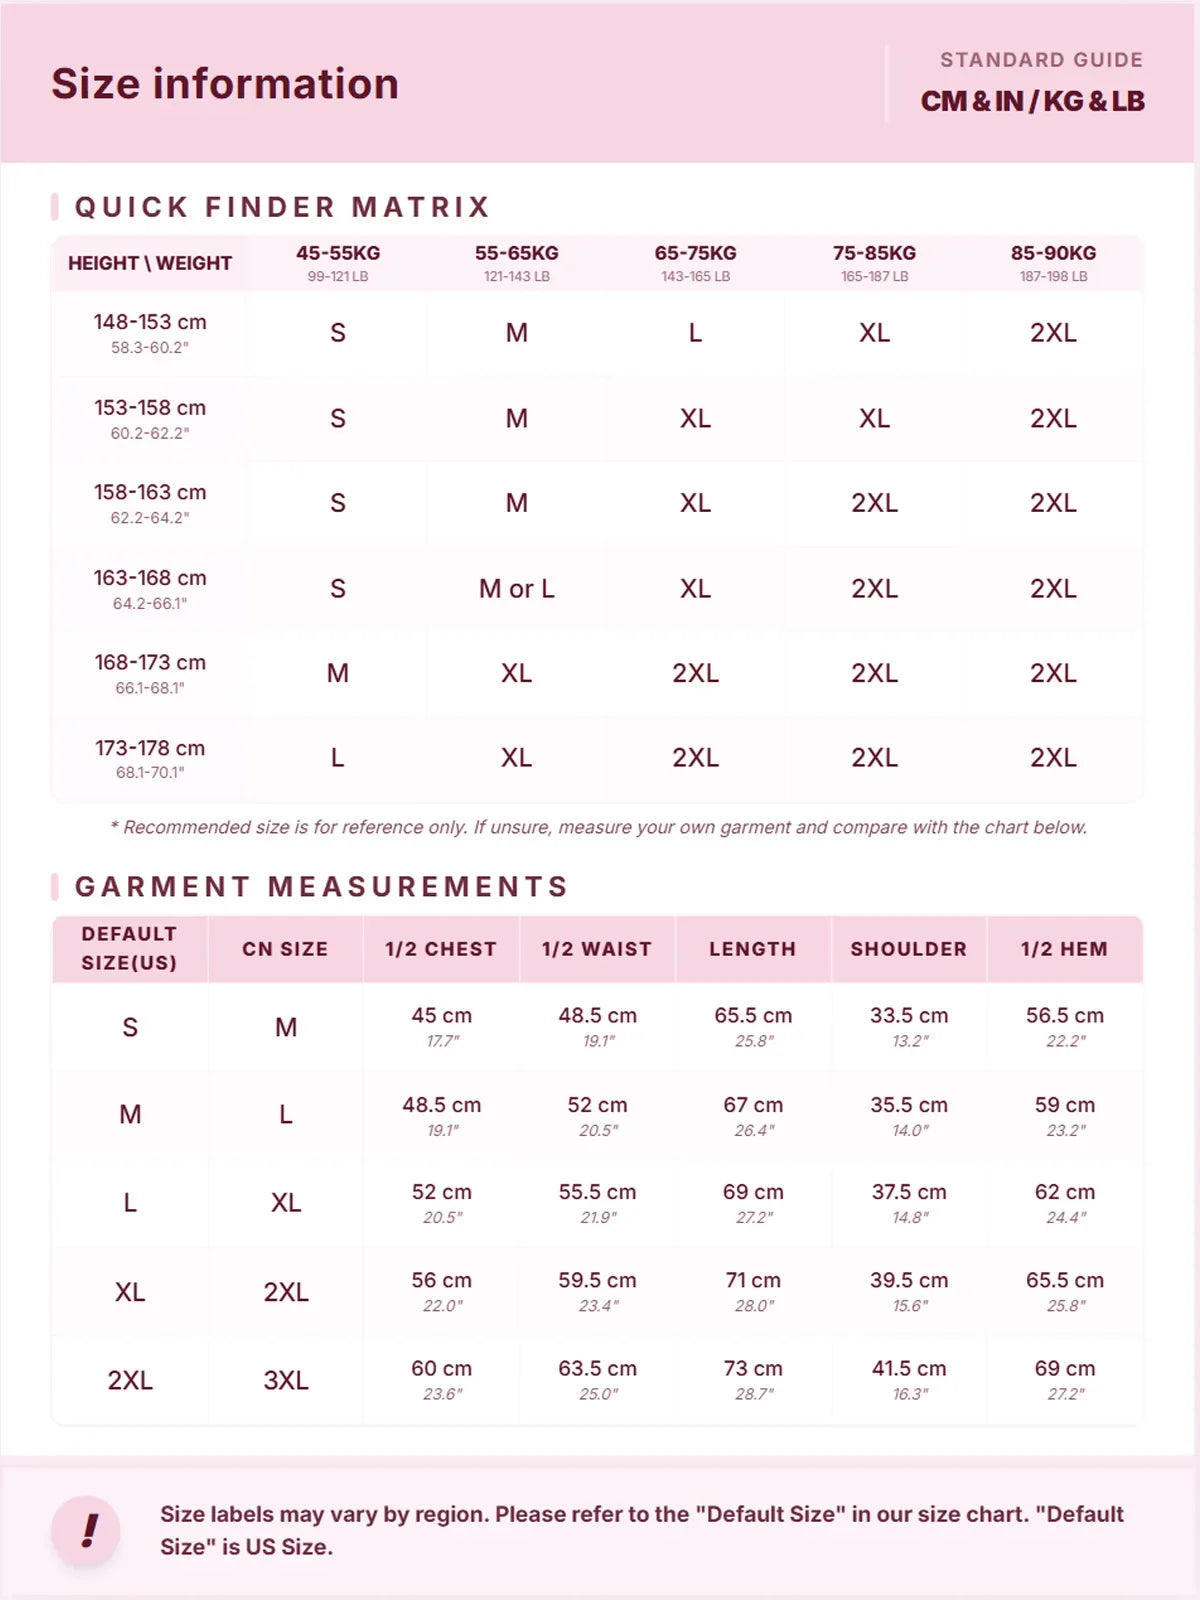Click the recommended size reference footnote
Viewport: 1200px width, 1600px height.
click(x=598, y=827)
